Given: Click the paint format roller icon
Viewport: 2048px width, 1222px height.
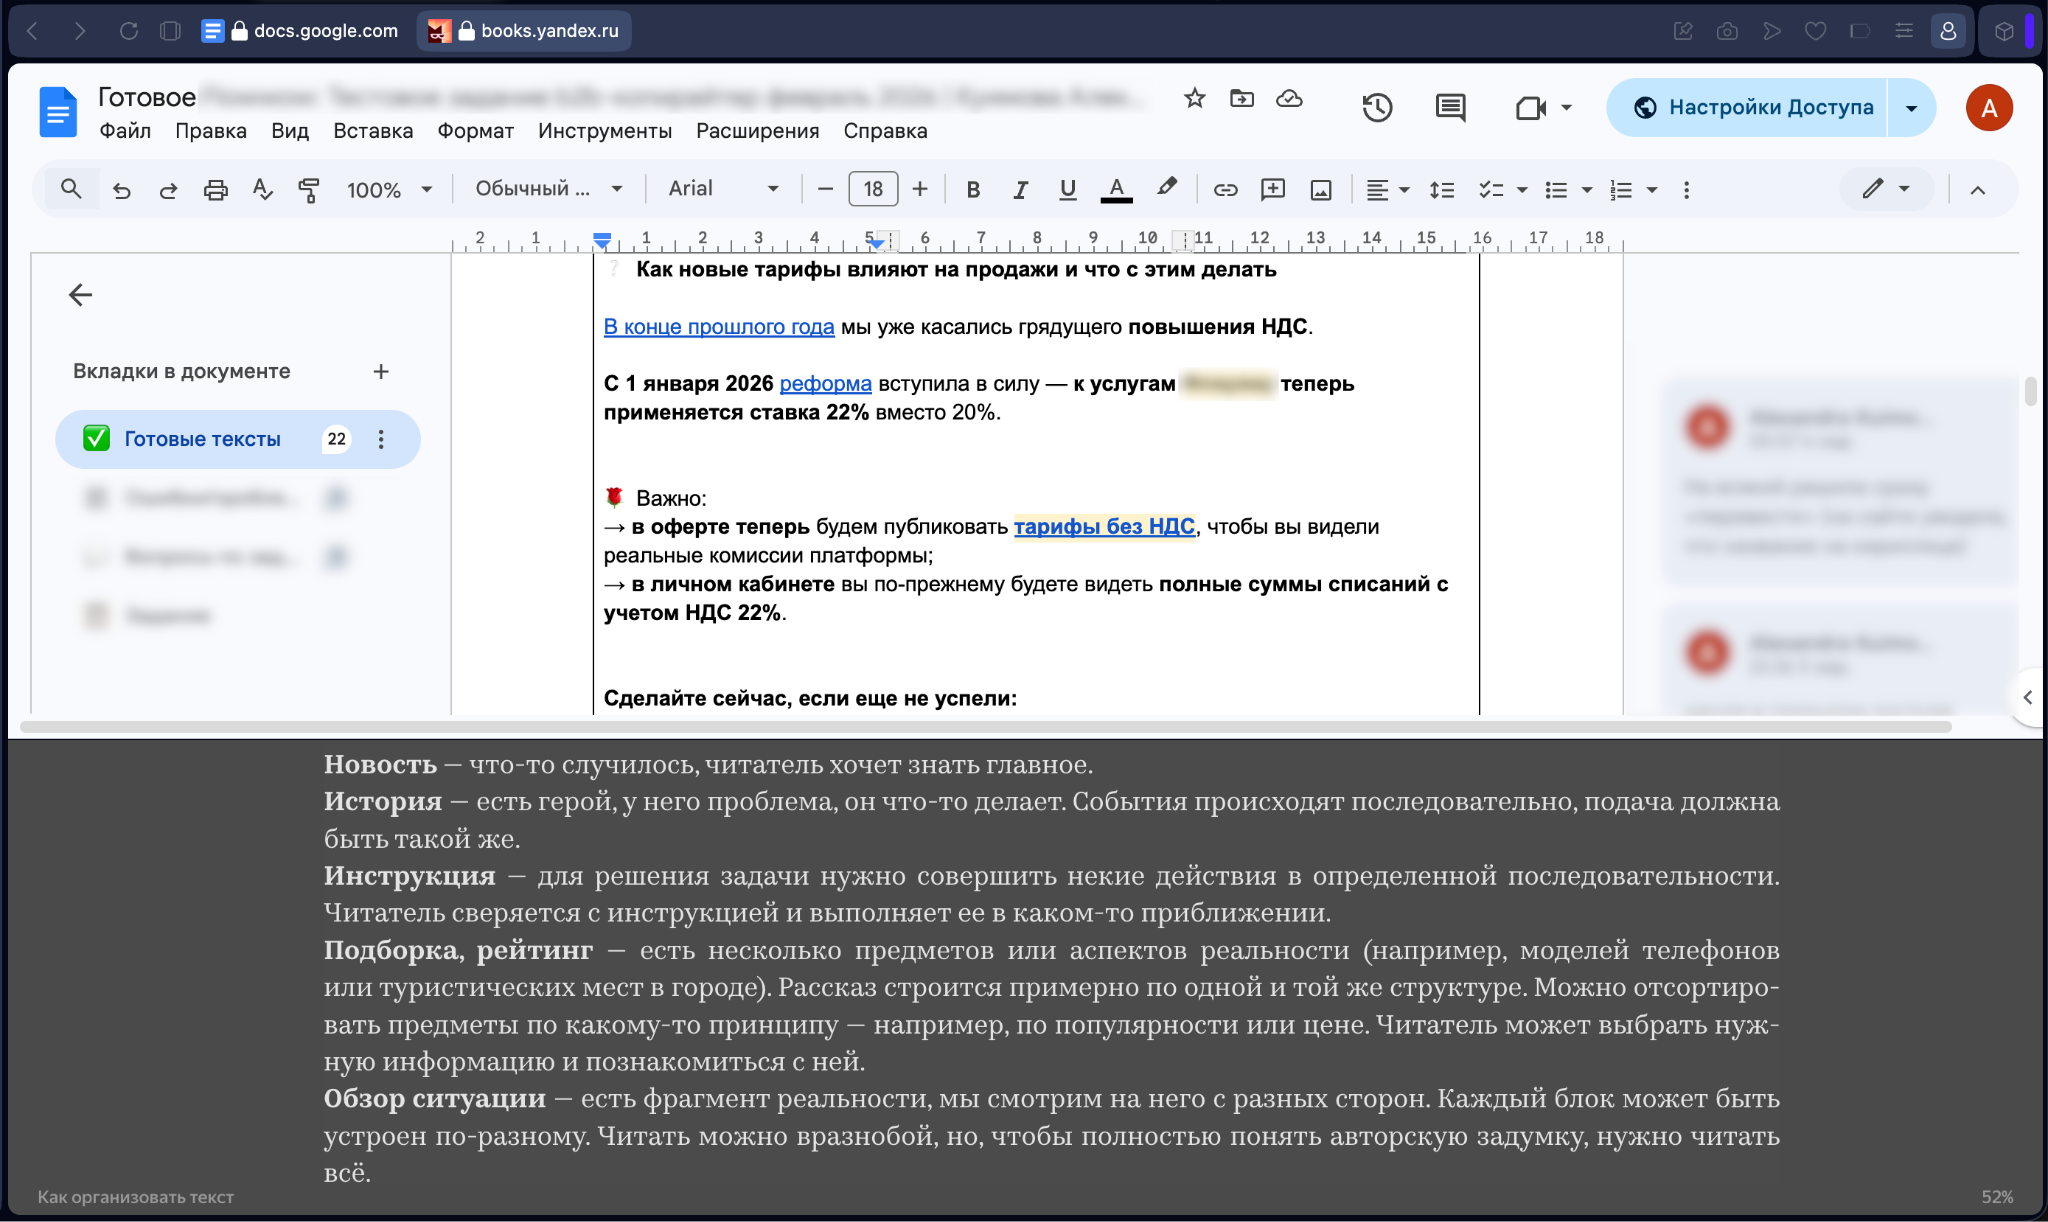Looking at the screenshot, I should pos(309,190).
